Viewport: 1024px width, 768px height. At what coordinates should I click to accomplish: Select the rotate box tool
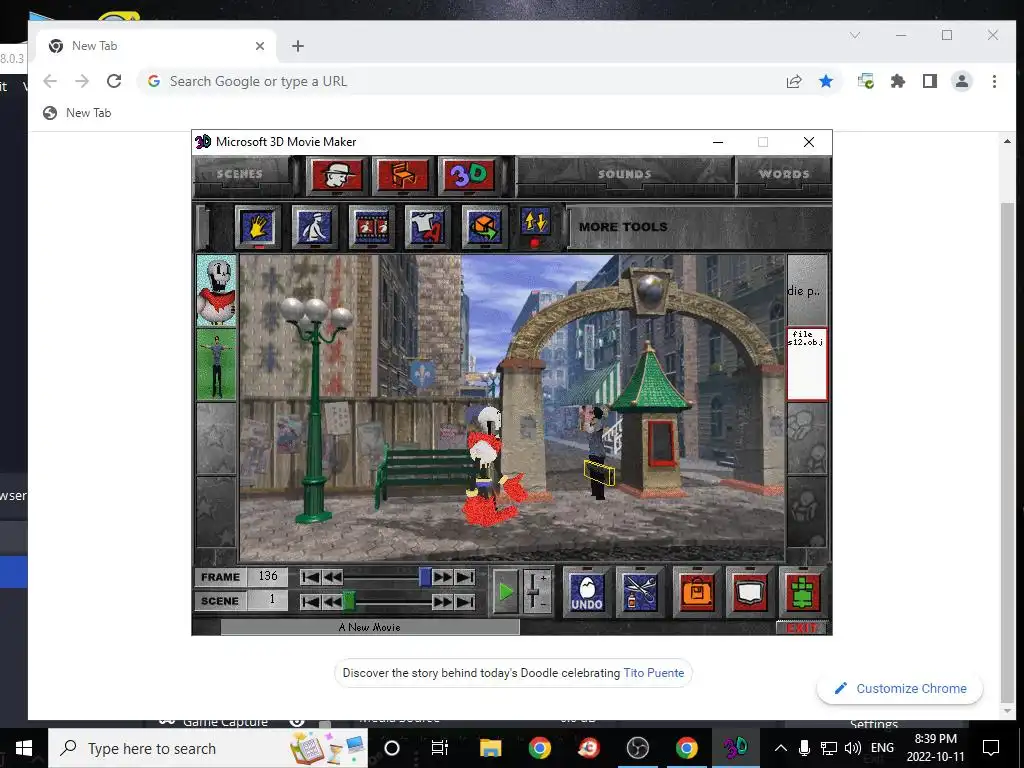click(484, 227)
